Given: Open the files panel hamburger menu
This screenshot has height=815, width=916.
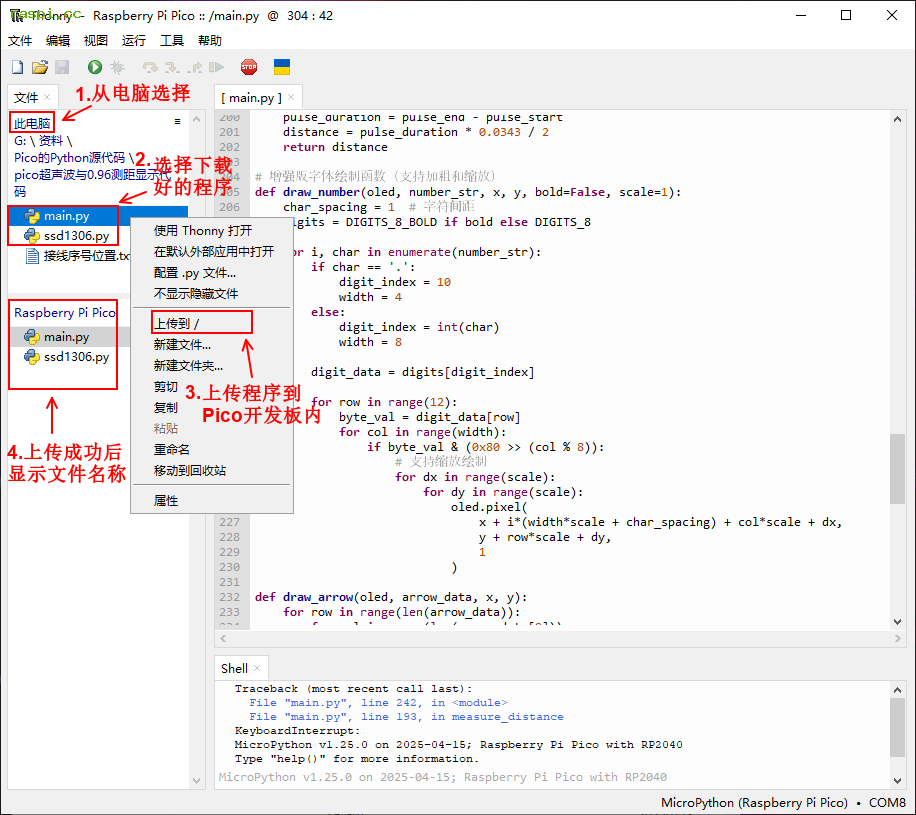Looking at the screenshot, I should (x=177, y=121).
